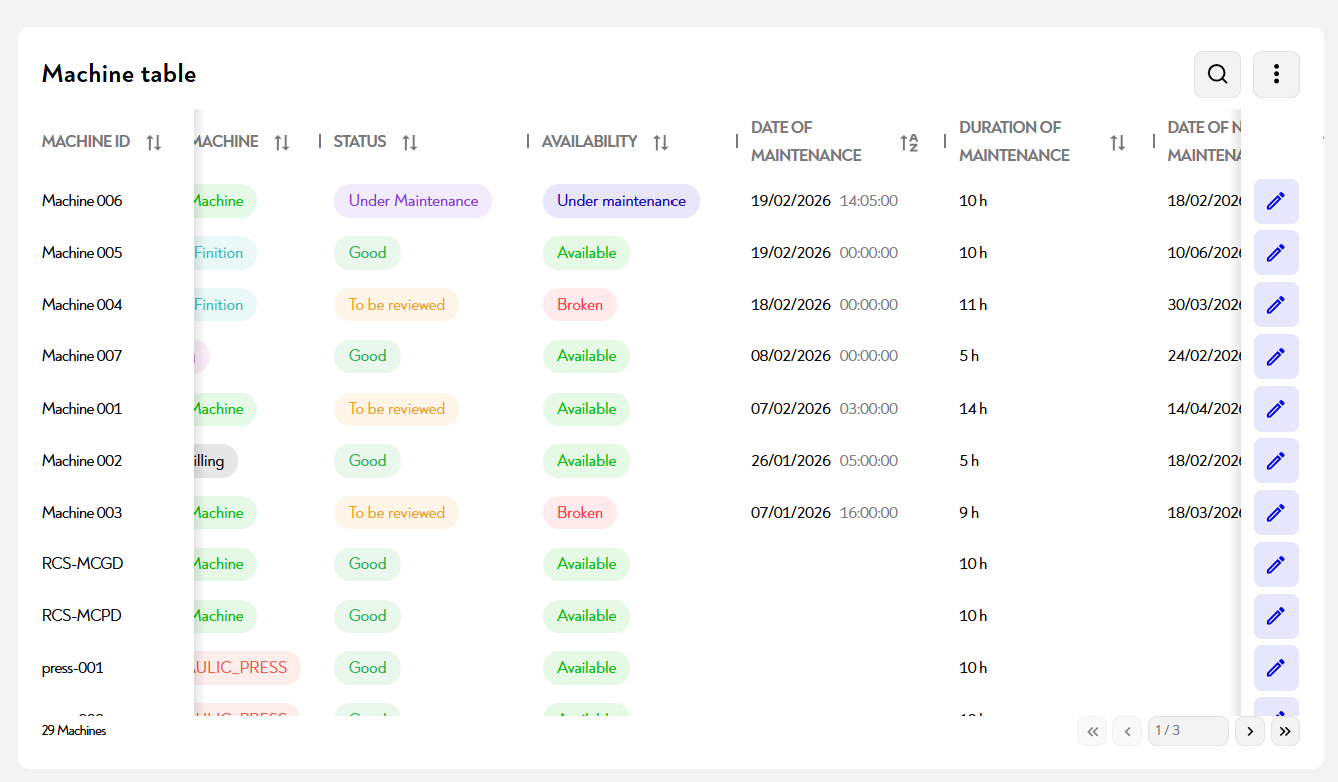
Task: Go to the previous page
Action: pyautogui.click(x=1127, y=731)
